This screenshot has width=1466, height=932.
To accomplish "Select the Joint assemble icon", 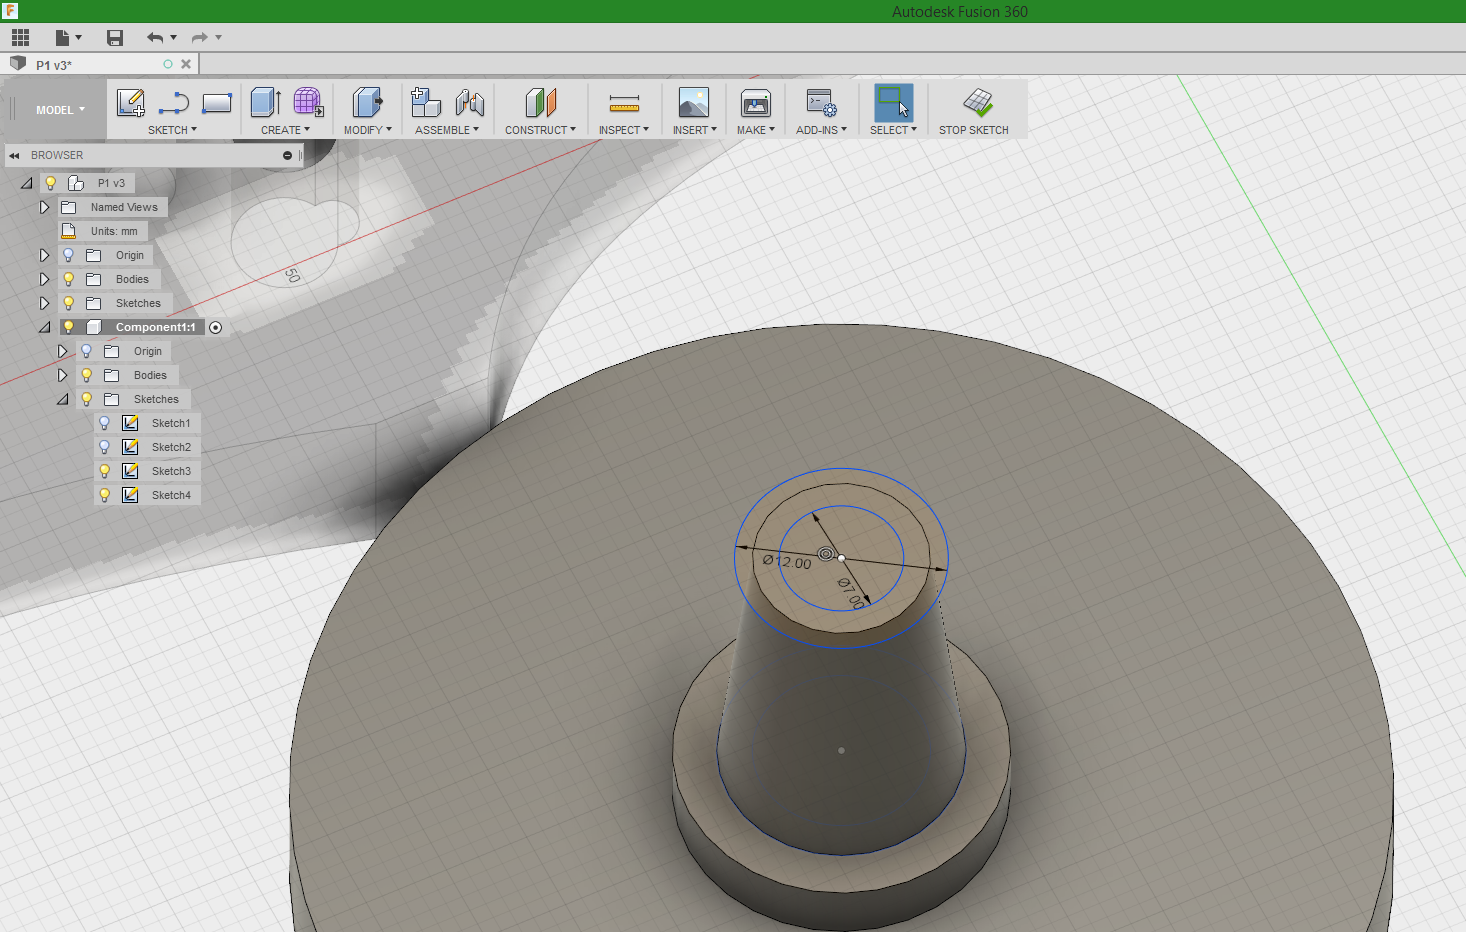I will pyautogui.click(x=469, y=103).
